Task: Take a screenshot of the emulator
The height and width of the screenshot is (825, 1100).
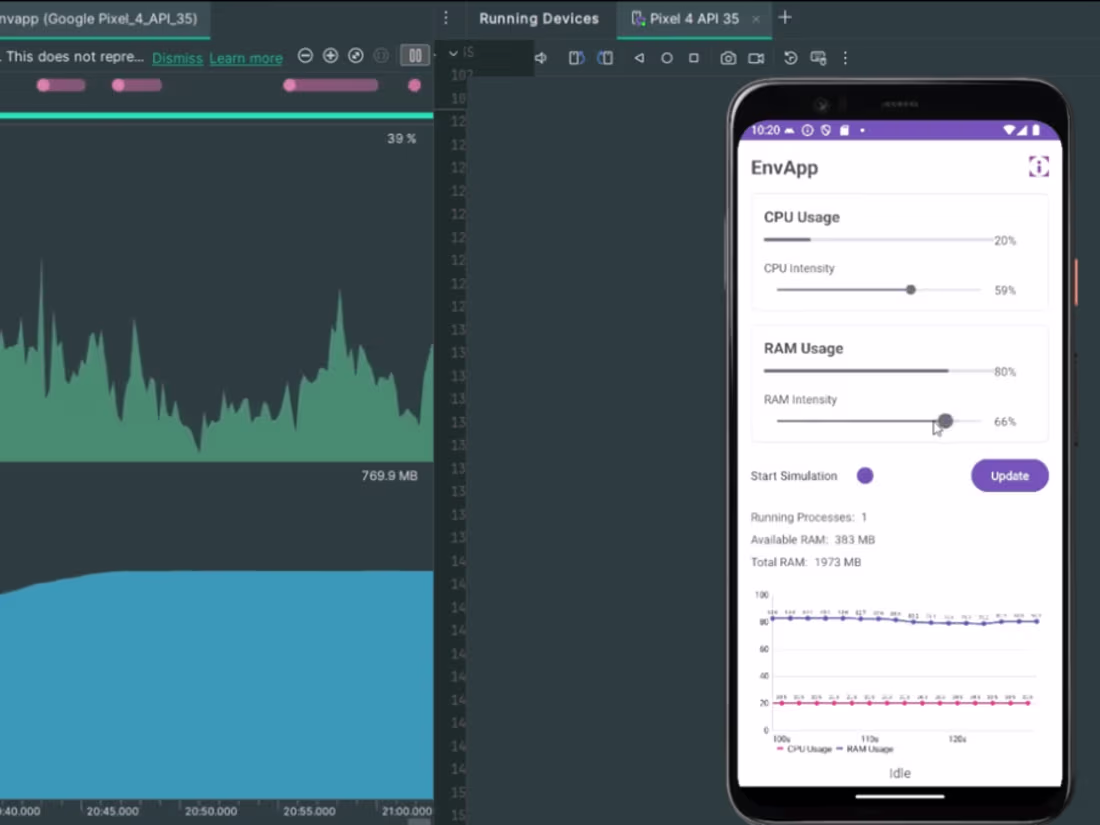Action: pos(728,58)
